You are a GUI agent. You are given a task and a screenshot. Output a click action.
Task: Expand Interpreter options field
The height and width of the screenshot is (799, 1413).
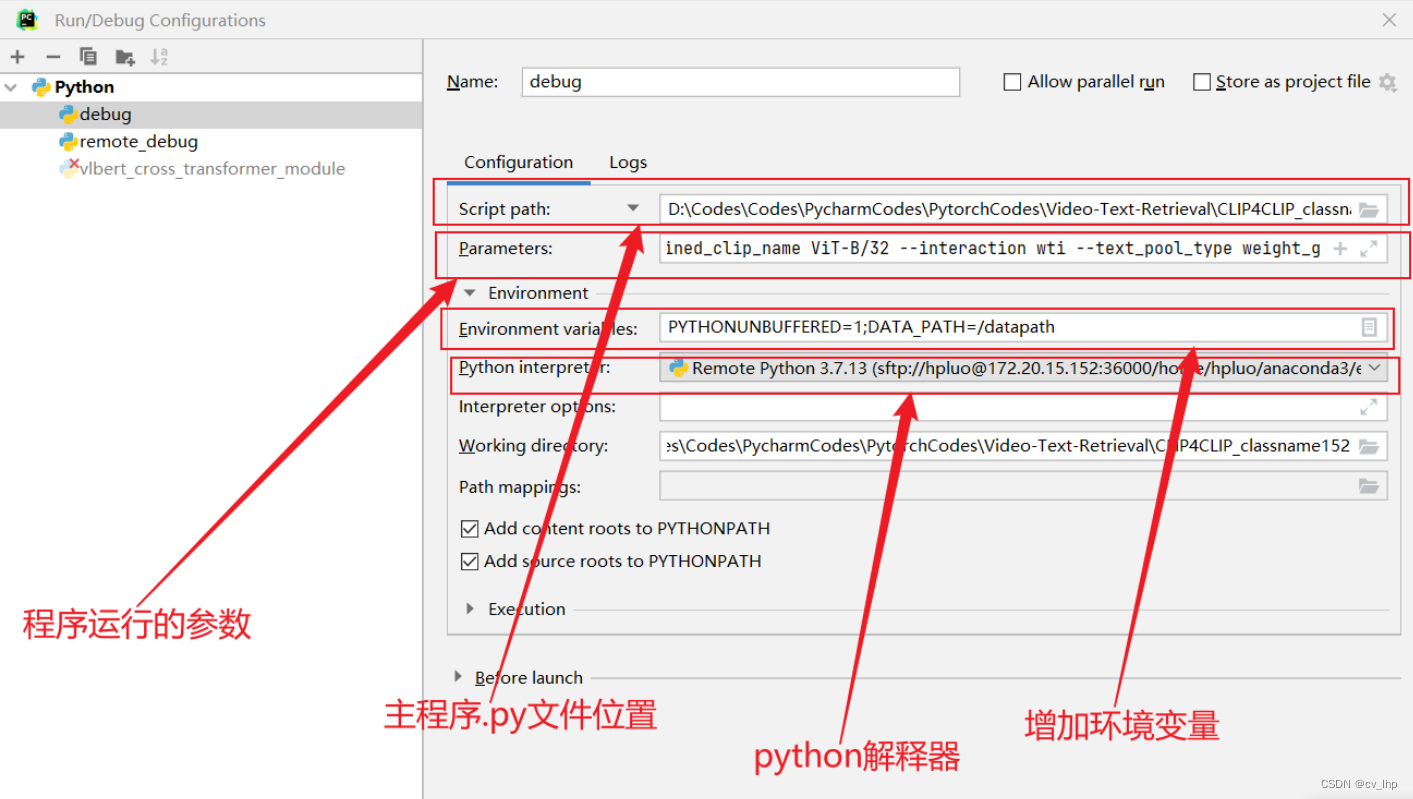pos(1368,407)
